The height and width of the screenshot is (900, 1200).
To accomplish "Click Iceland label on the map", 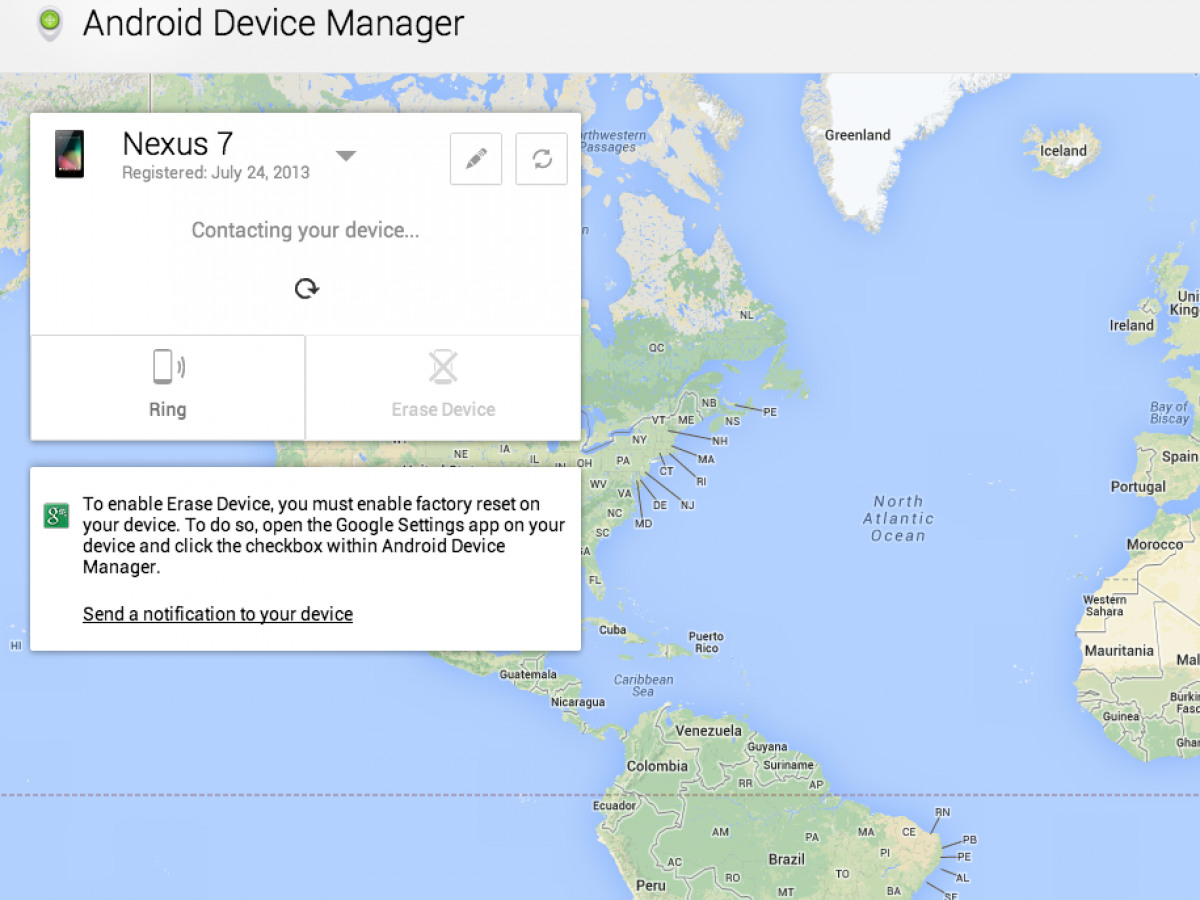I will pyautogui.click(x=1063, y=151).
